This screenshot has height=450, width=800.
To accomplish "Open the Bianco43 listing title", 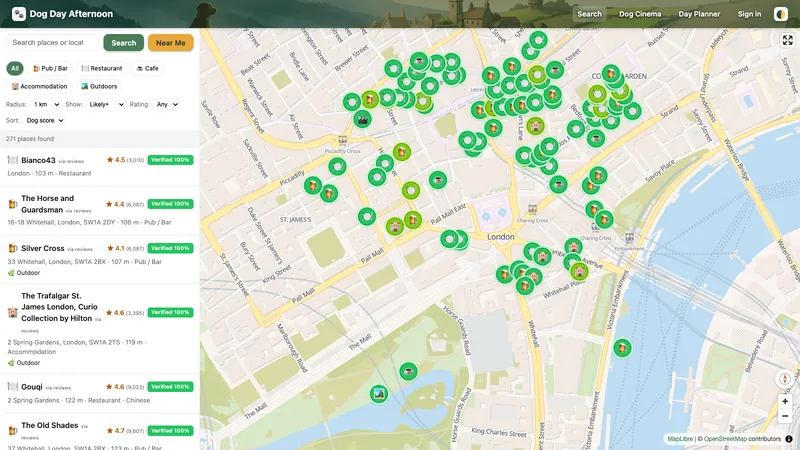I will tap(38, 160).
